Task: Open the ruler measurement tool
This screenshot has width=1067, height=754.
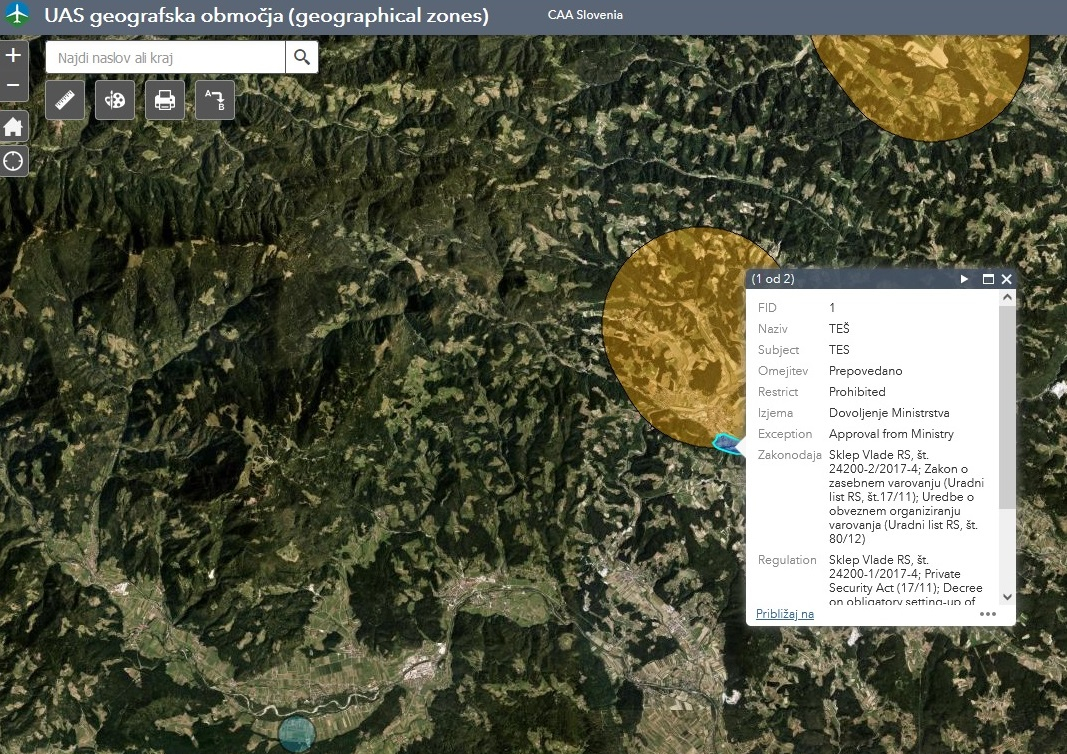Action: coord(65,100)
